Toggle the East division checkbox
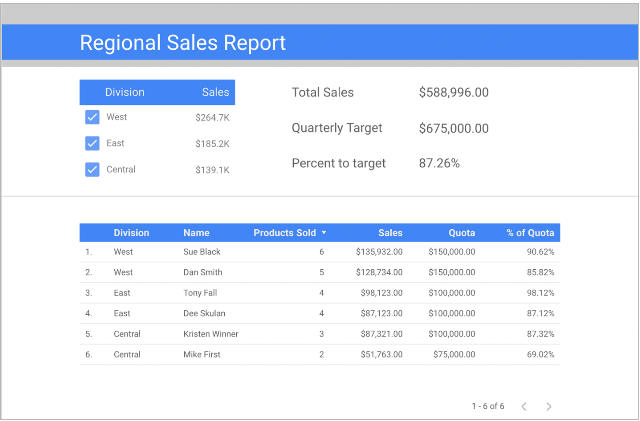640x421 pixels. [x=92, y=143]
